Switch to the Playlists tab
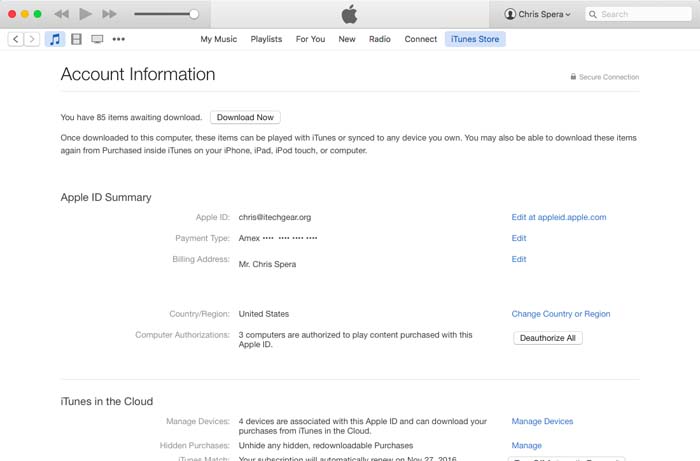The image size is (700, 461). click(266, 39)
